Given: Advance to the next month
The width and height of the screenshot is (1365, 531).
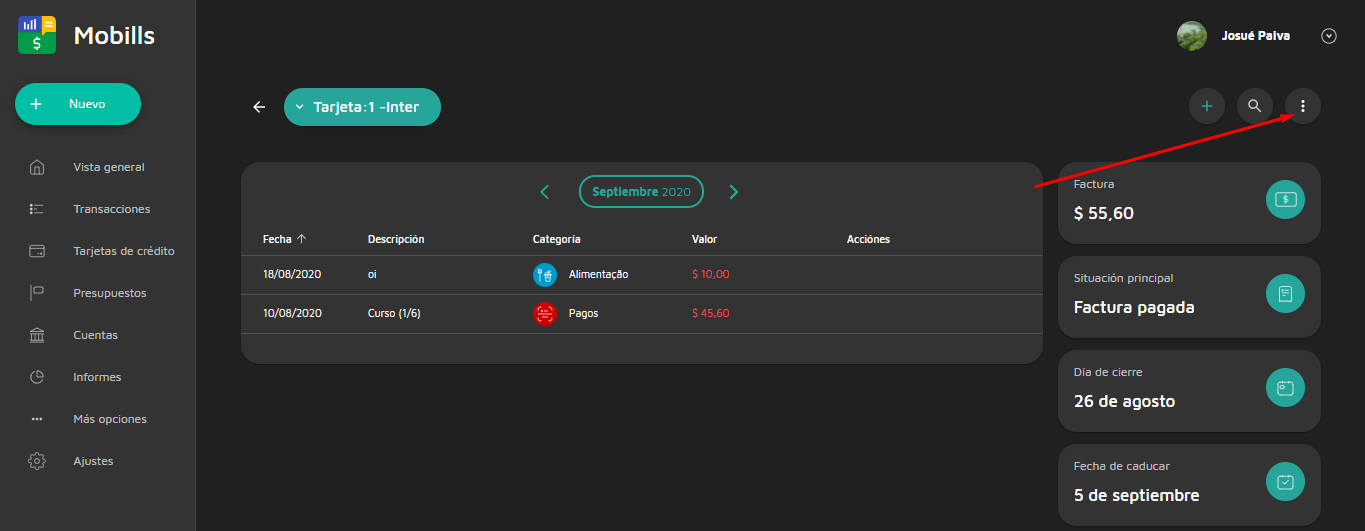Looking at the screenshot, I should point(733,192).
